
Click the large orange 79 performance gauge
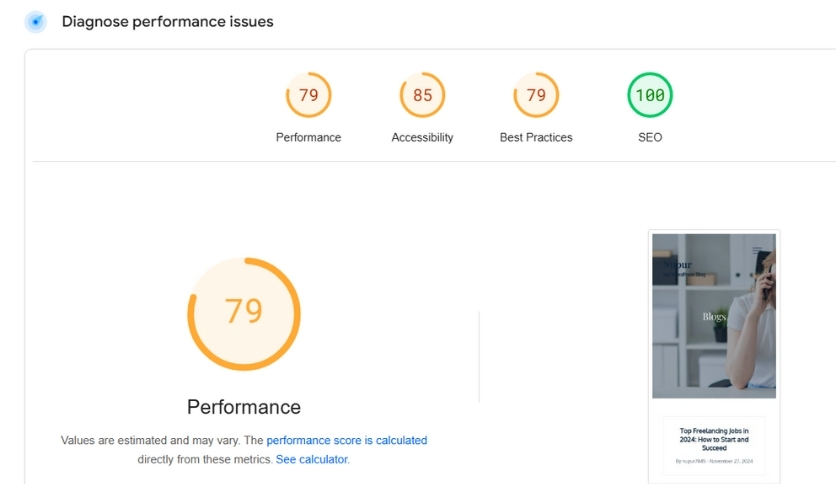[x=244, y=313]
